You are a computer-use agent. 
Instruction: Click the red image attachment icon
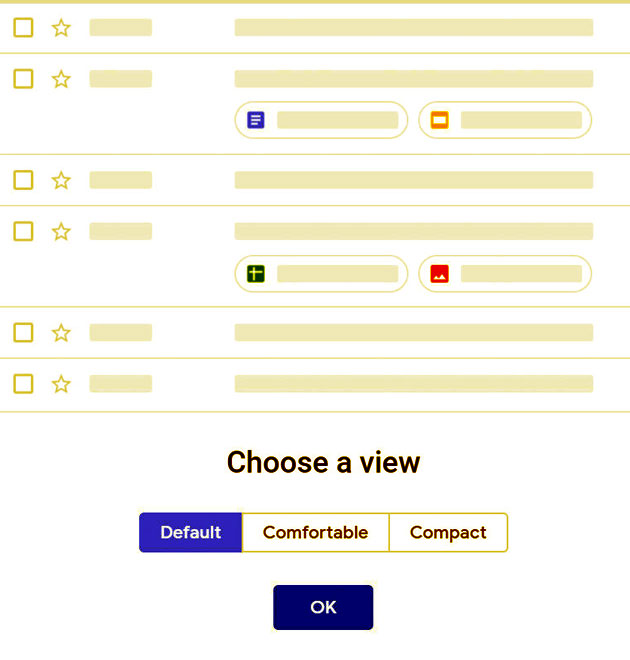439,273
